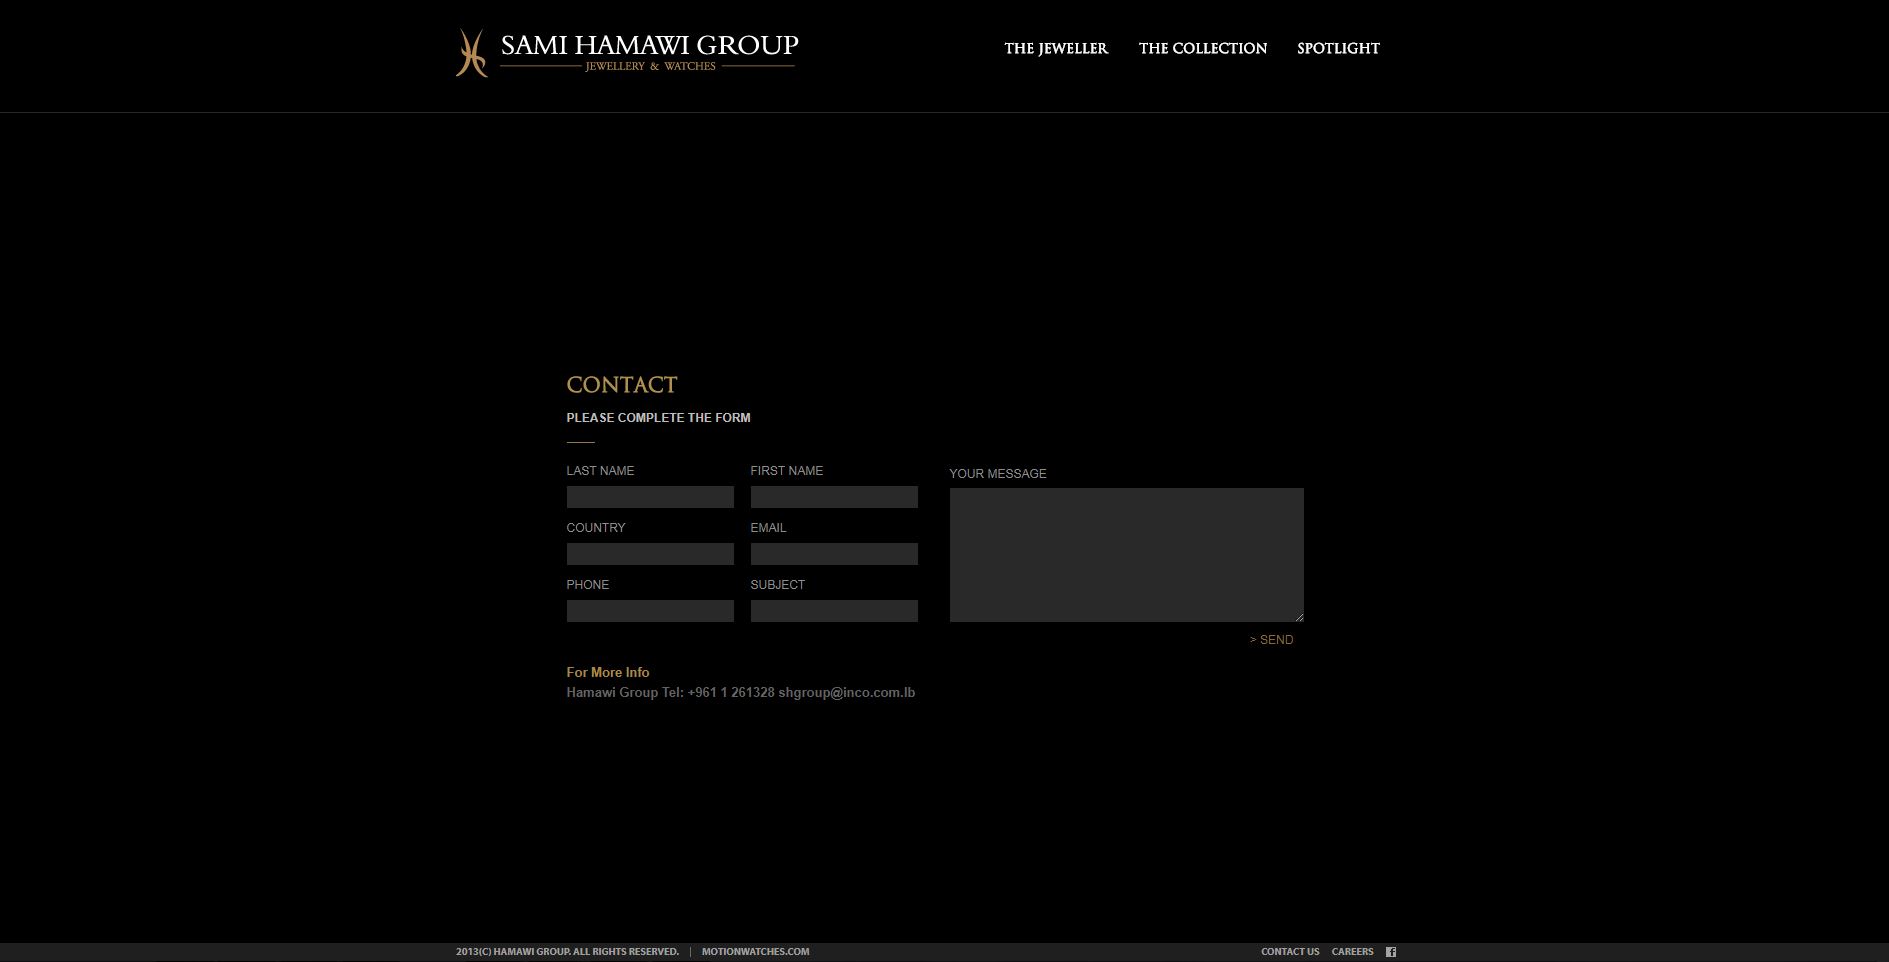Viewport: 1889px width, 962px height.
Task: Click the SAMI HAMAWI GROUP wordmark
Action: point(649,45)
